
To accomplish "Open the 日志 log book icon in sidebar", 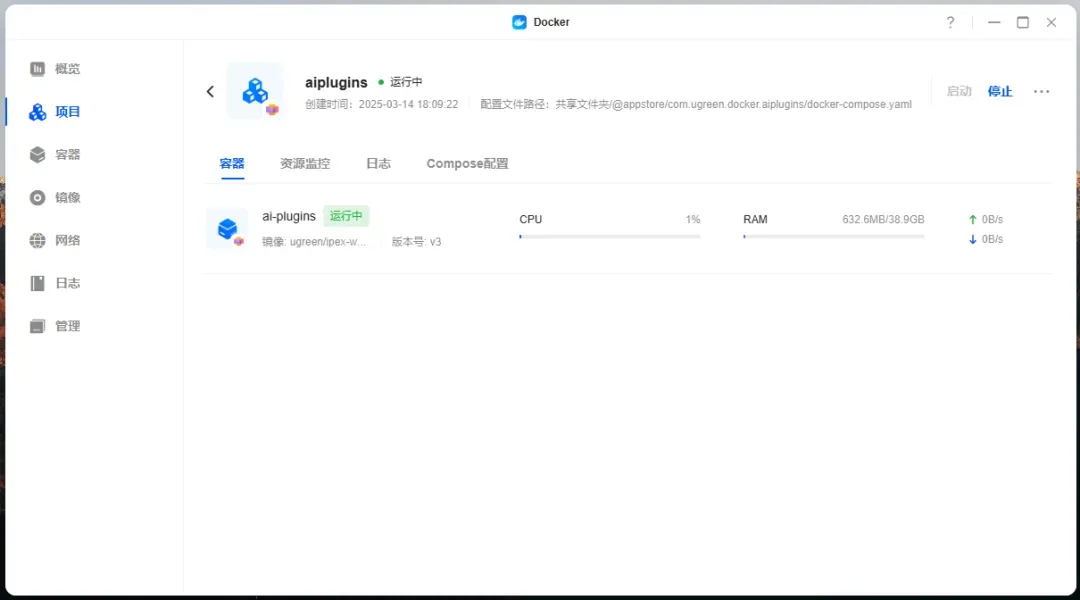I will [37, 283].
